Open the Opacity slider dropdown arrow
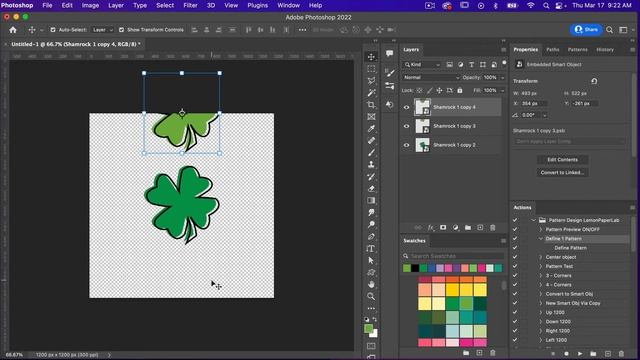Screen dimensions: 640x360 click(503, 78)
